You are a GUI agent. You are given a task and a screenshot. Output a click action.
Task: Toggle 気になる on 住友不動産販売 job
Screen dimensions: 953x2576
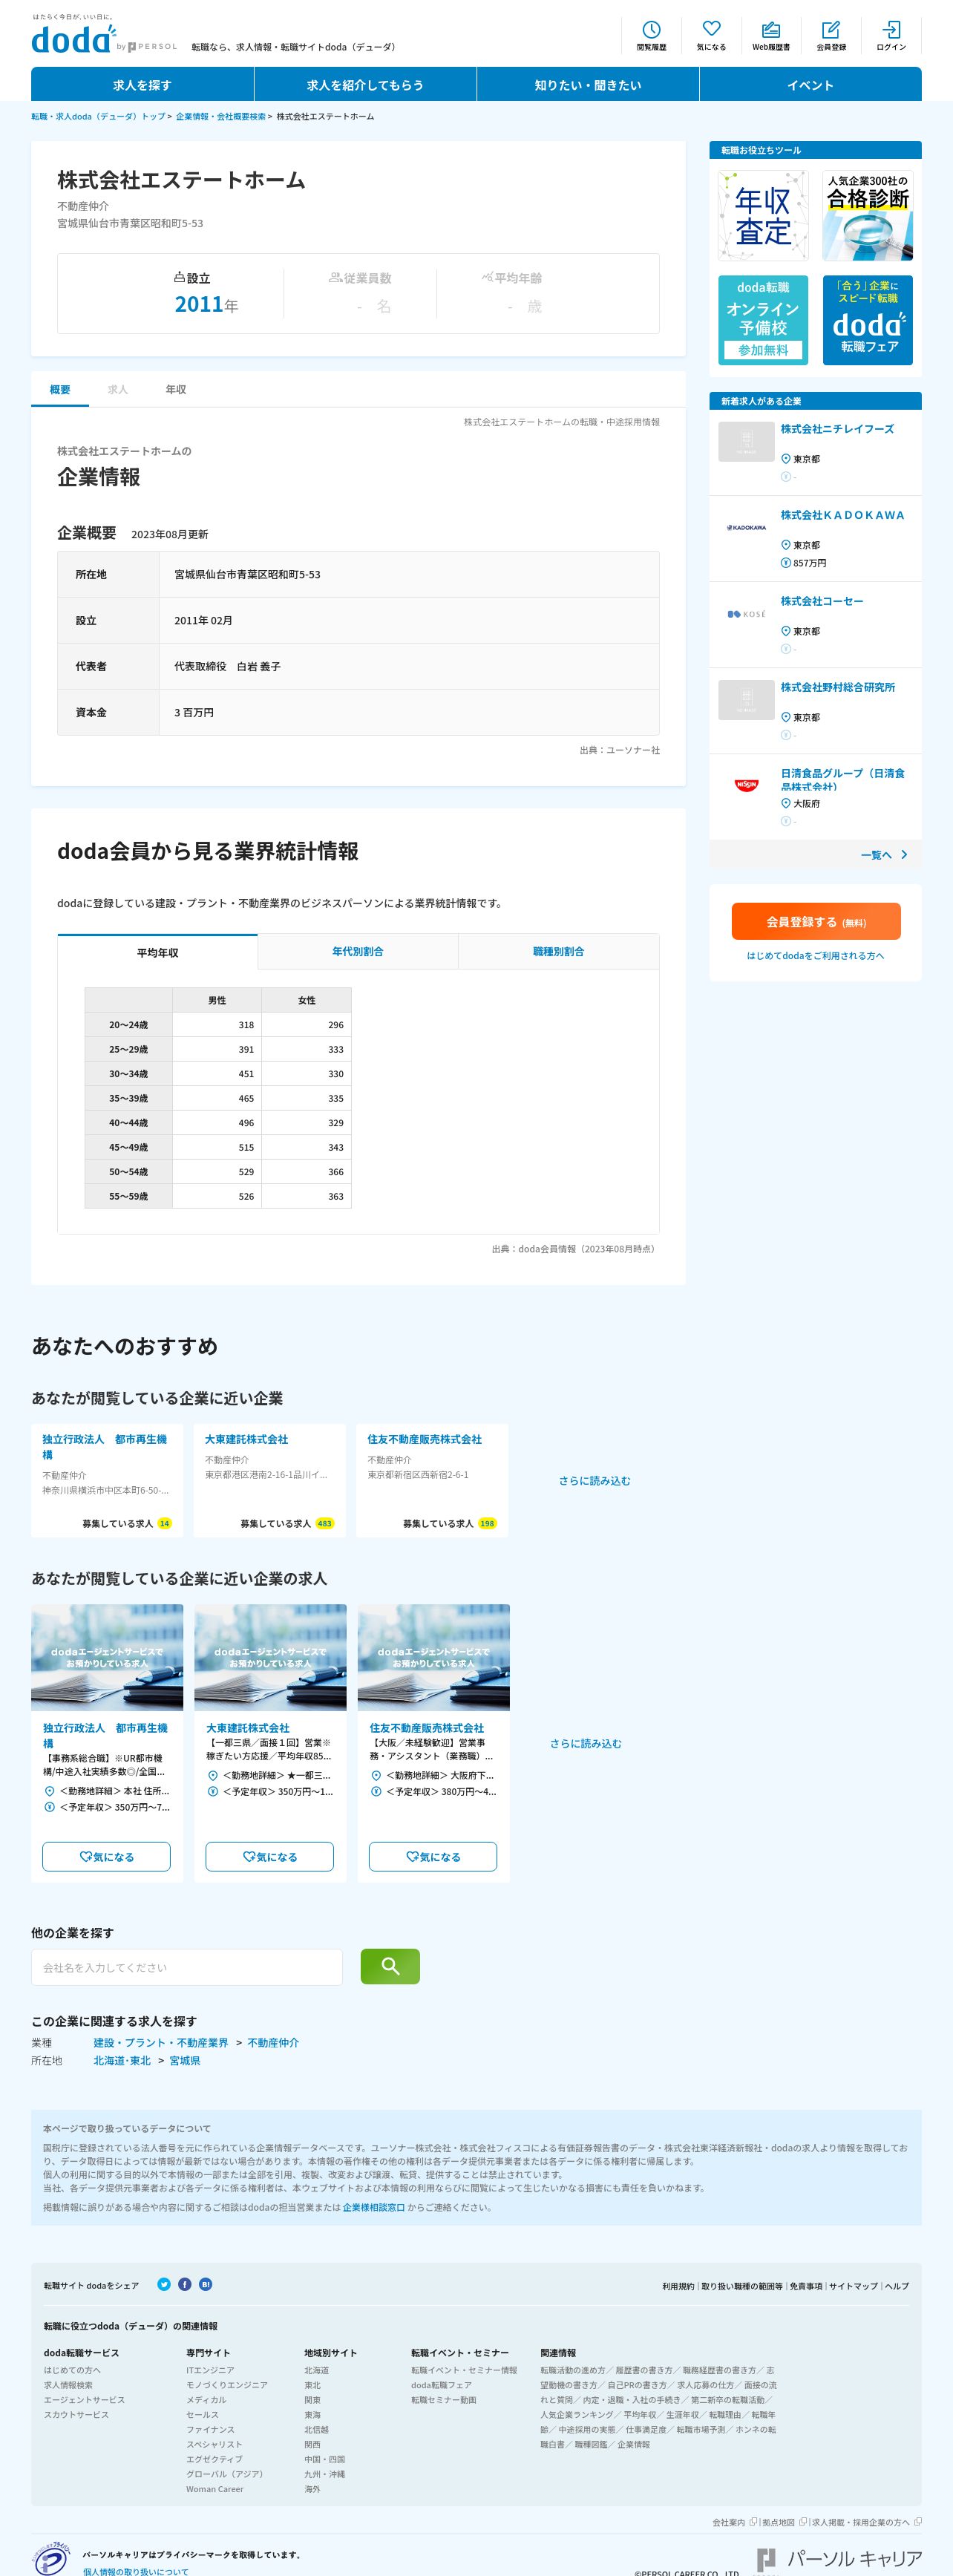433,1856
